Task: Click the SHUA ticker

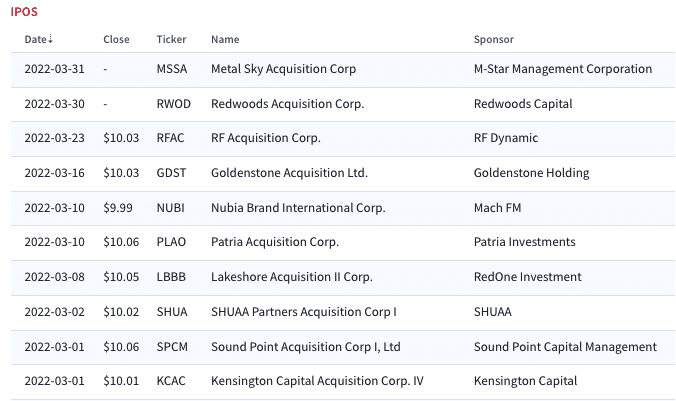Action: pos(172,312)
